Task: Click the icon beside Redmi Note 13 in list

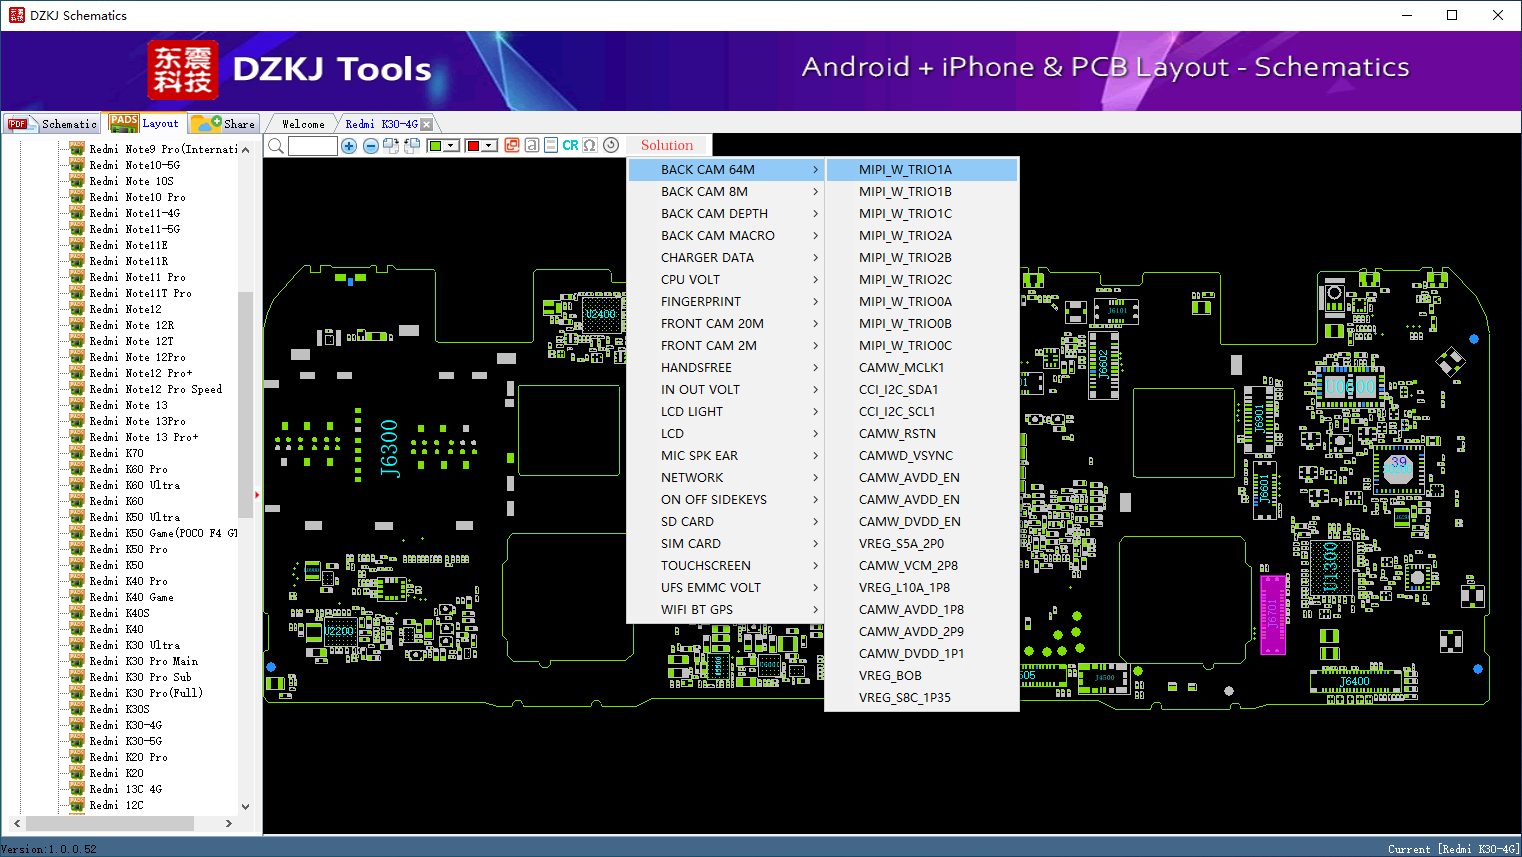Action: pyautogui.click(x=77, y=405)
